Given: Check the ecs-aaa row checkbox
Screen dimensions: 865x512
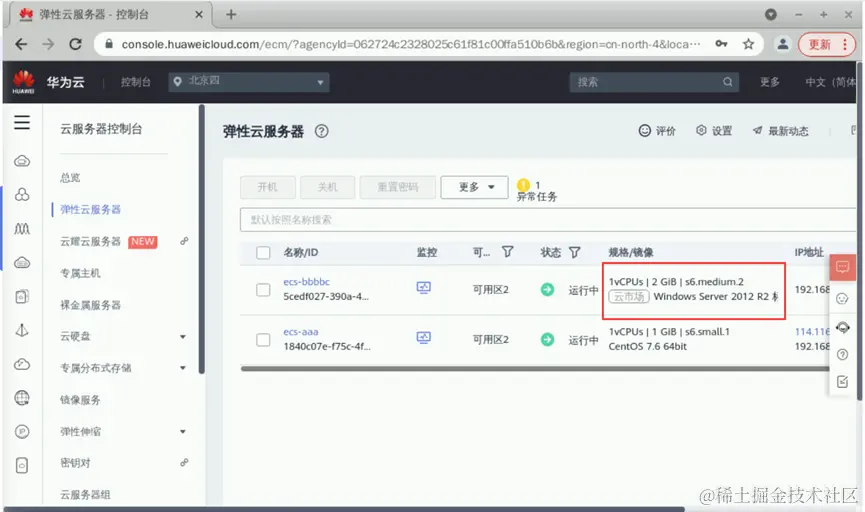Looking at the screenshot, I should click(x=263, y=339).
